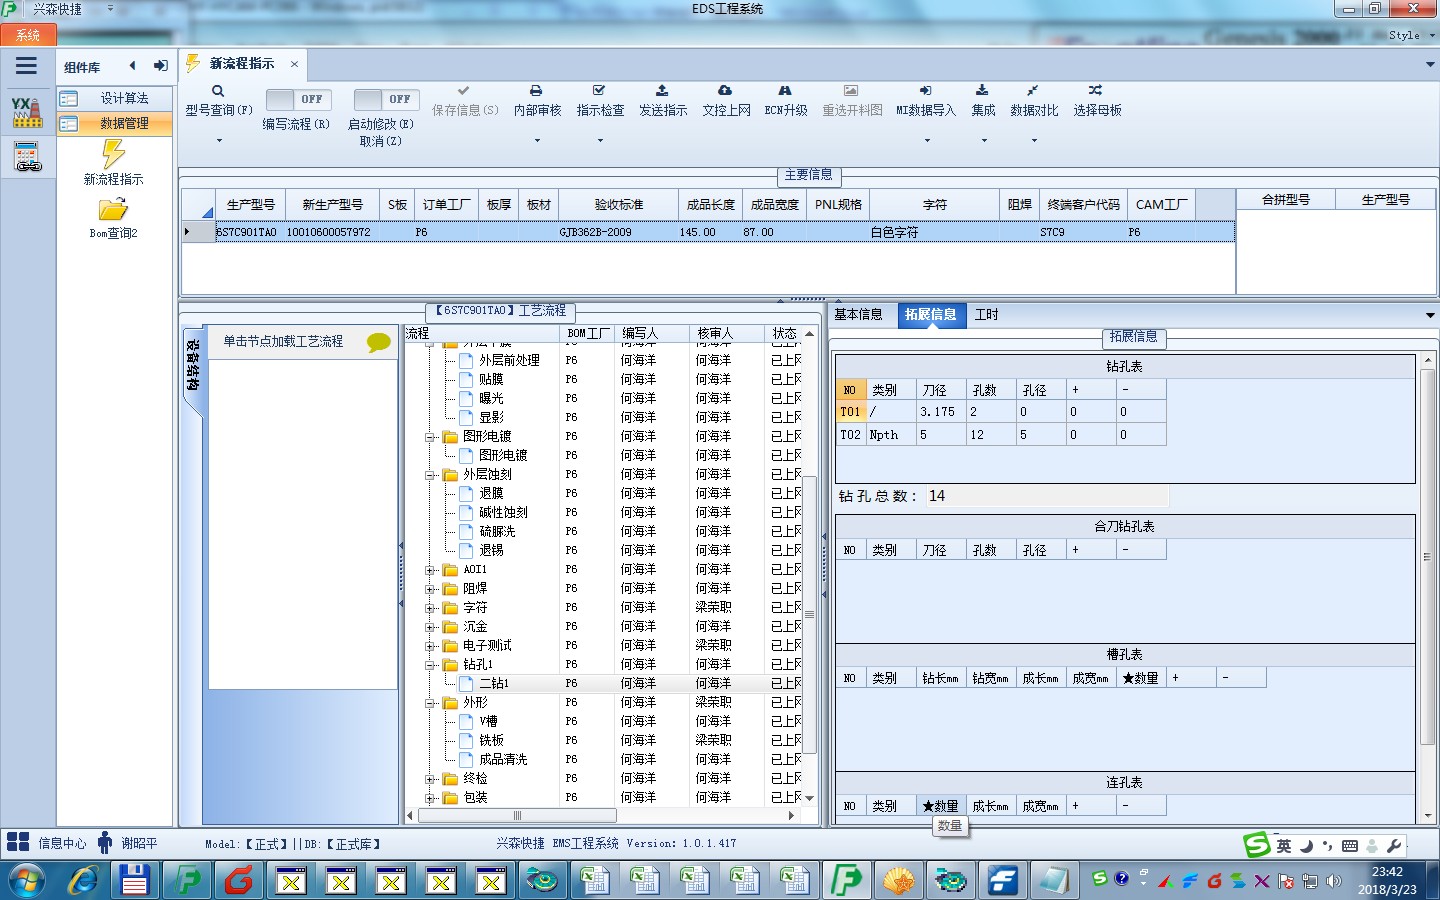Open the 系统 menu tab
Viewport: 1440px width, 900px height.
(28, 35)
